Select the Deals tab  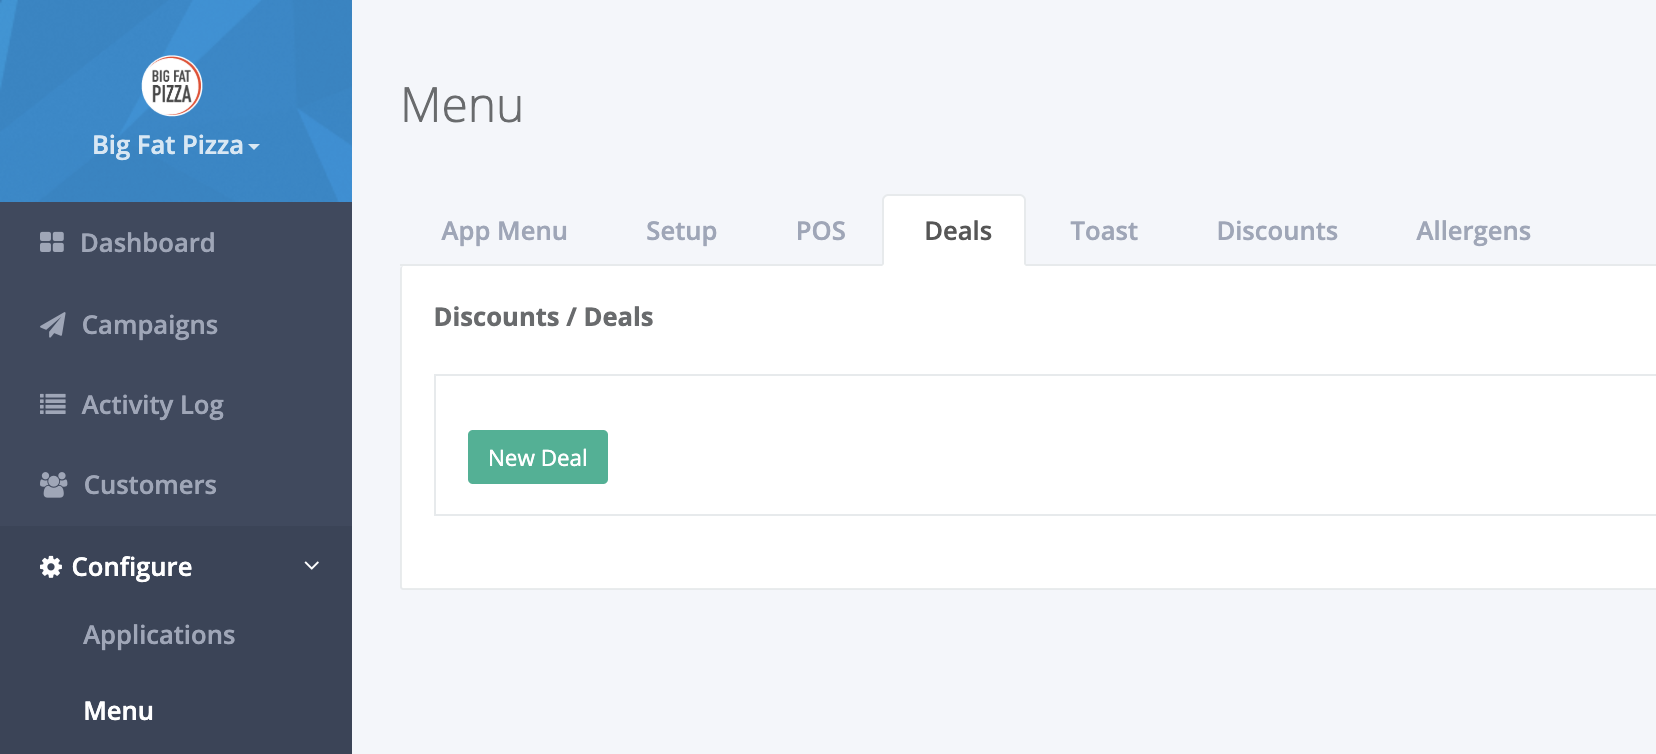[958, 231]
